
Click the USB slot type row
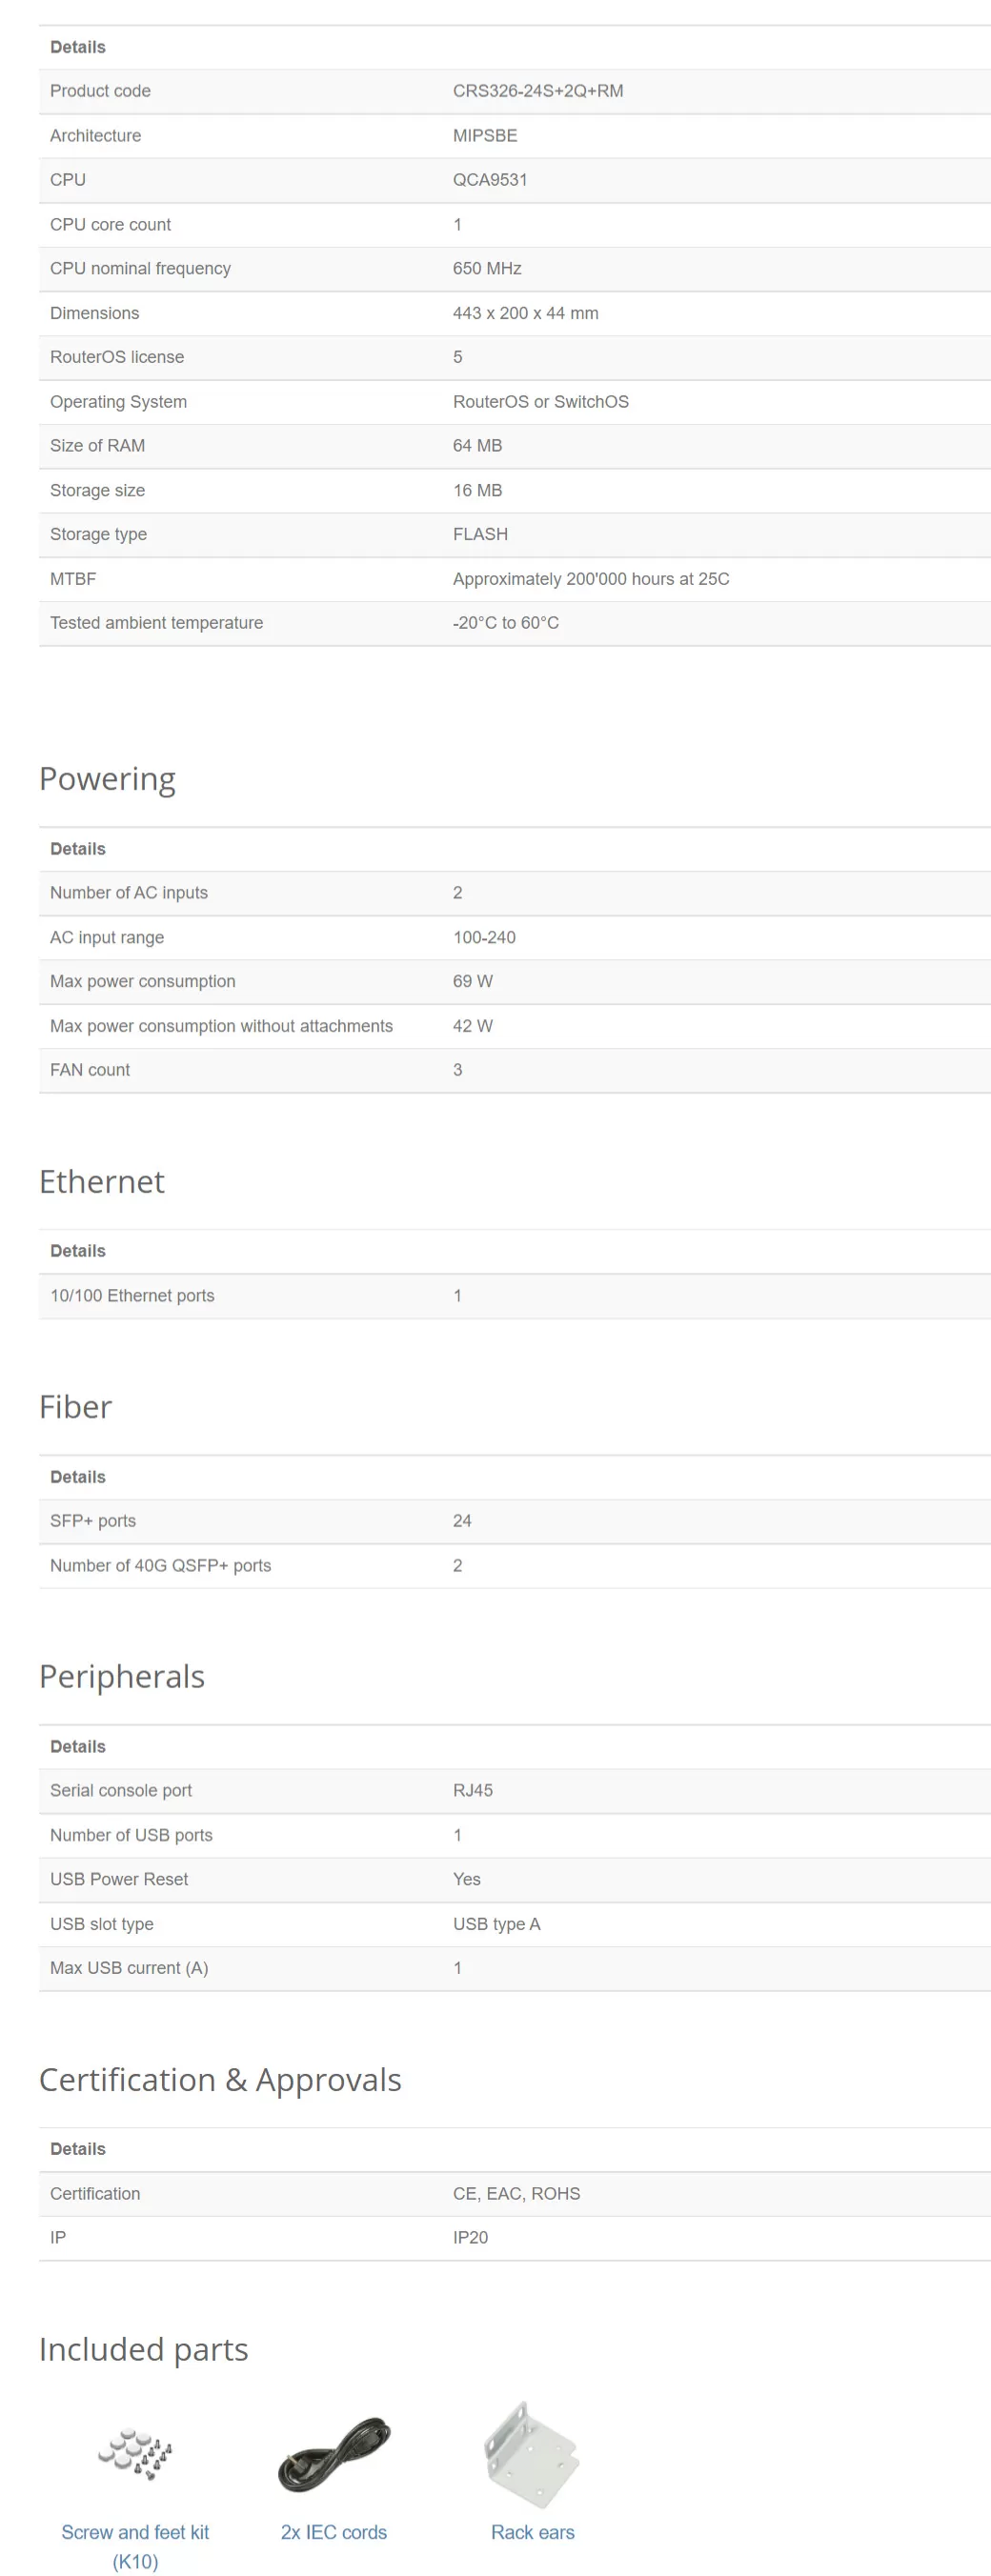(x=515, y=1924)
